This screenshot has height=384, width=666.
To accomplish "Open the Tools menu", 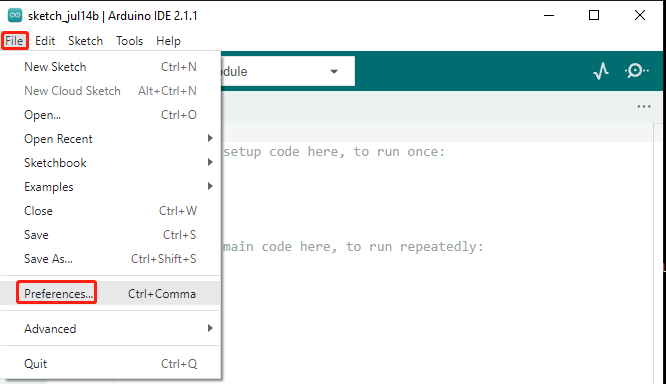I will point(130,41).
